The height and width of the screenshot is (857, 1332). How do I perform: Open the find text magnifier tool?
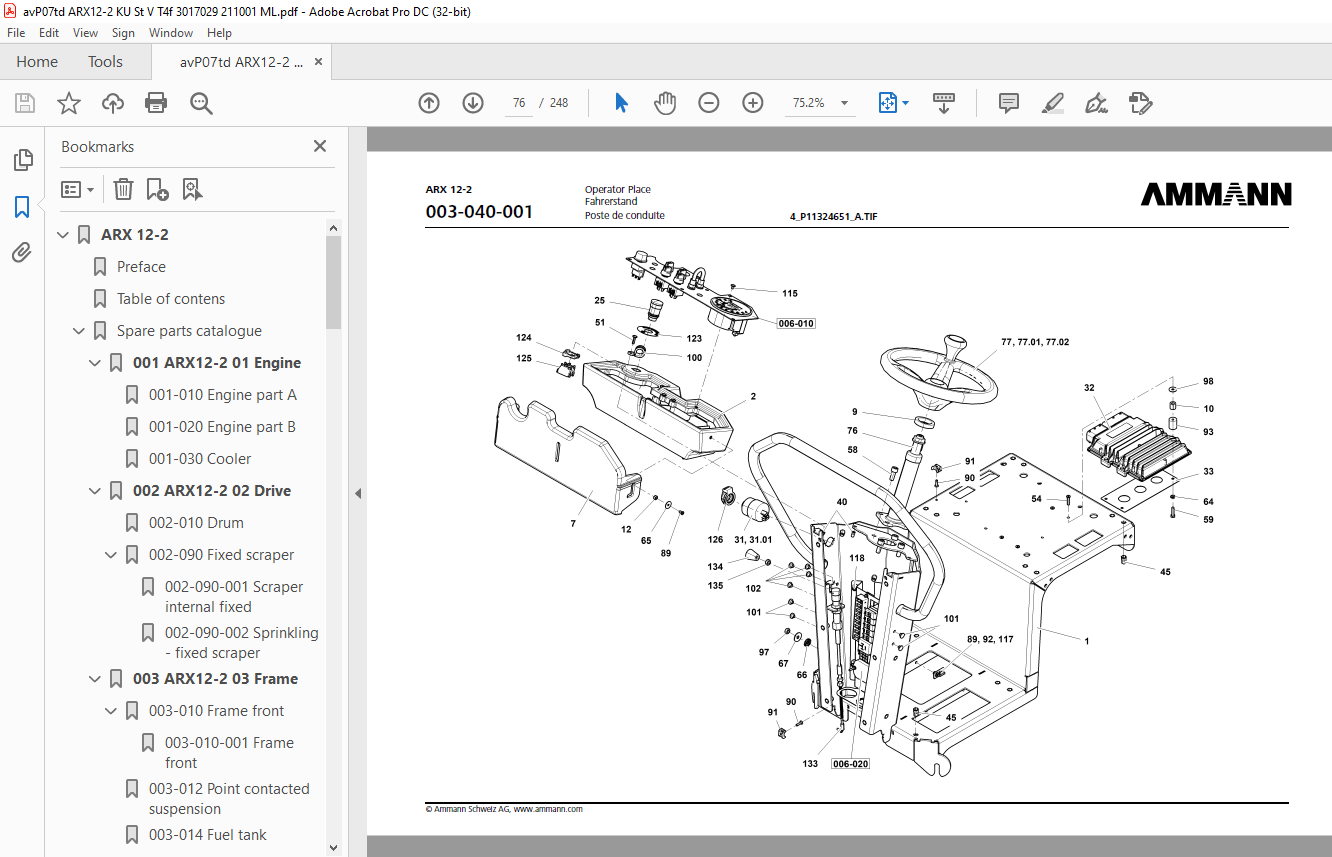pyautogui.click(x=201, y=103)
